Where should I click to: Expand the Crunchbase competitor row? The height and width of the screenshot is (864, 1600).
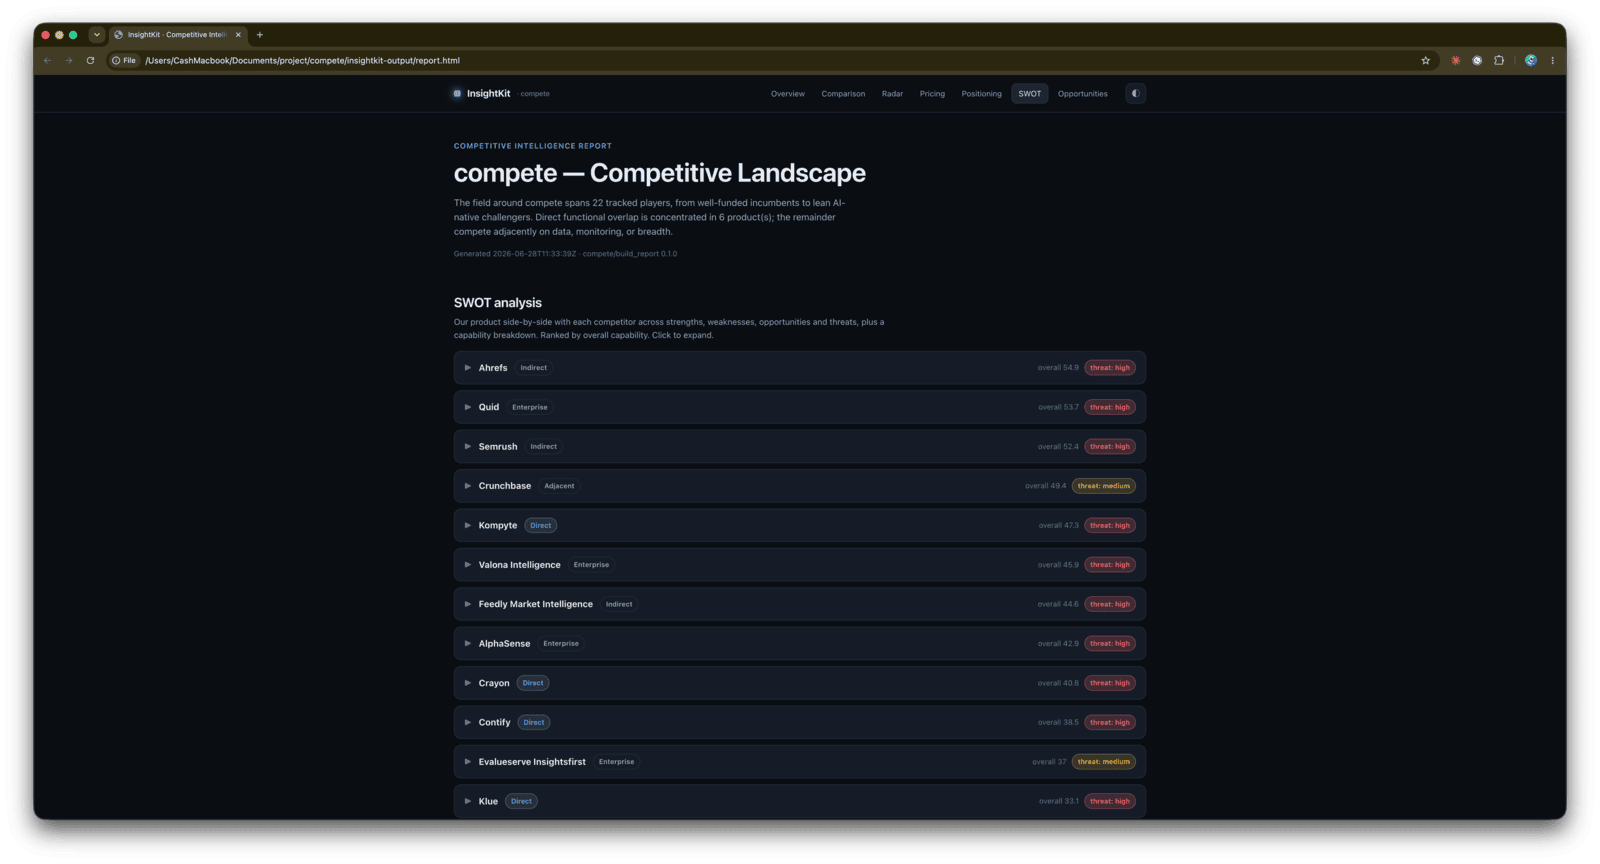799,486
